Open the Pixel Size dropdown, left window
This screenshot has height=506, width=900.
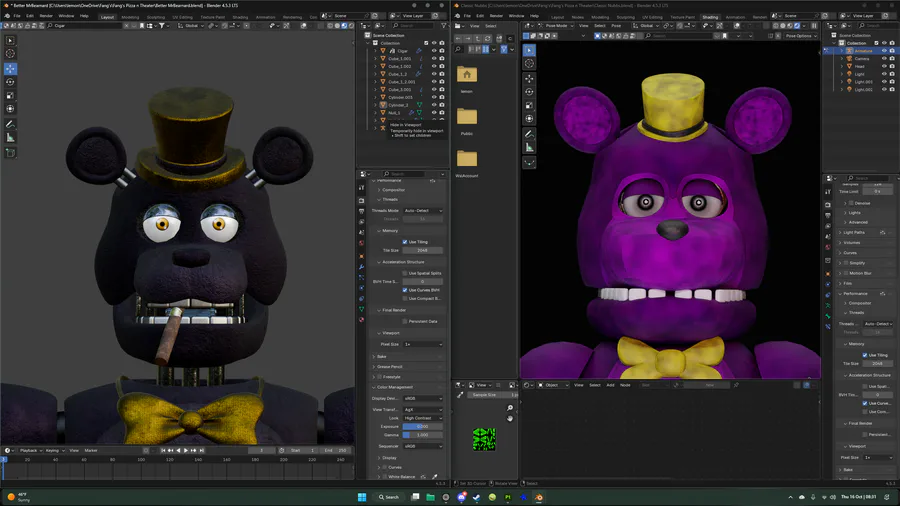coord(423,344)
